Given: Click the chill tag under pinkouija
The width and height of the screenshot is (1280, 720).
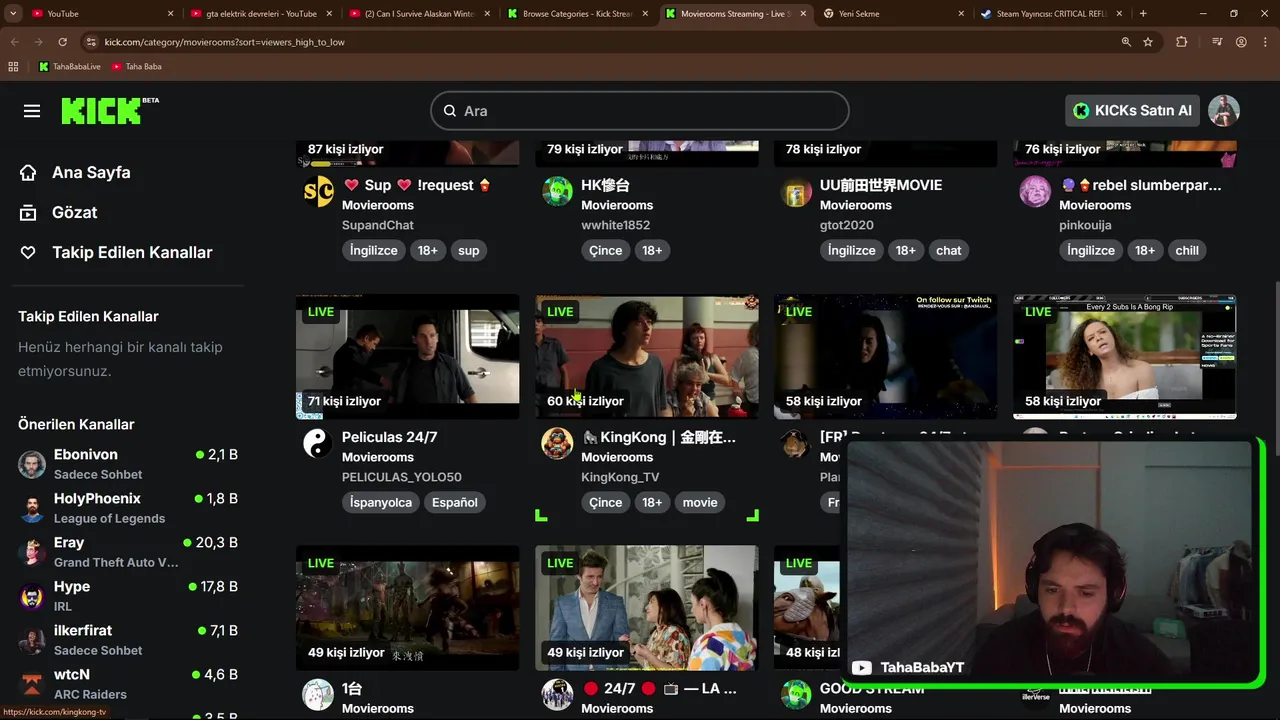Looking at the screenshot, I should (x=1187, y=250).
